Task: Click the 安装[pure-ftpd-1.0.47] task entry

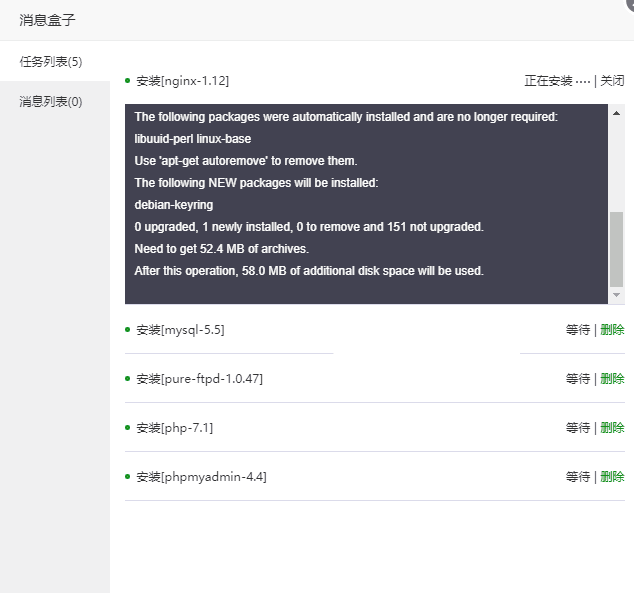Action: tap(199, 379)
